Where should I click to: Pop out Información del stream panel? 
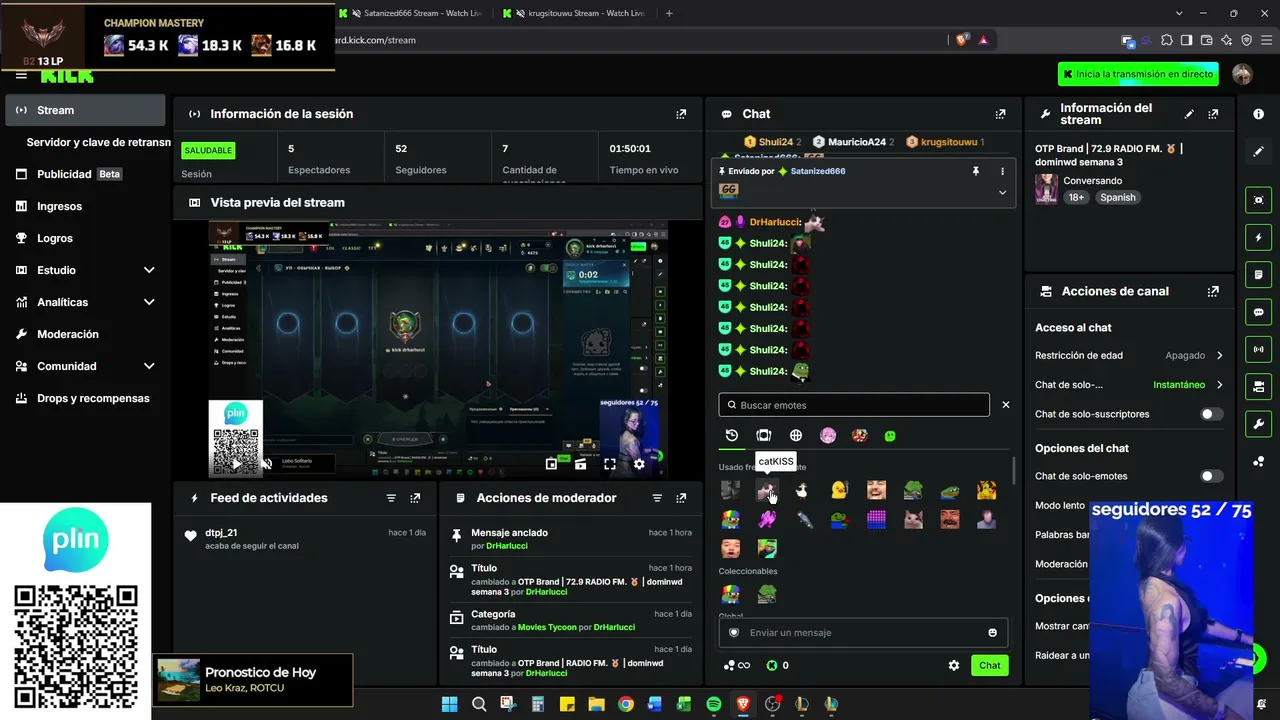point(1213,114)
